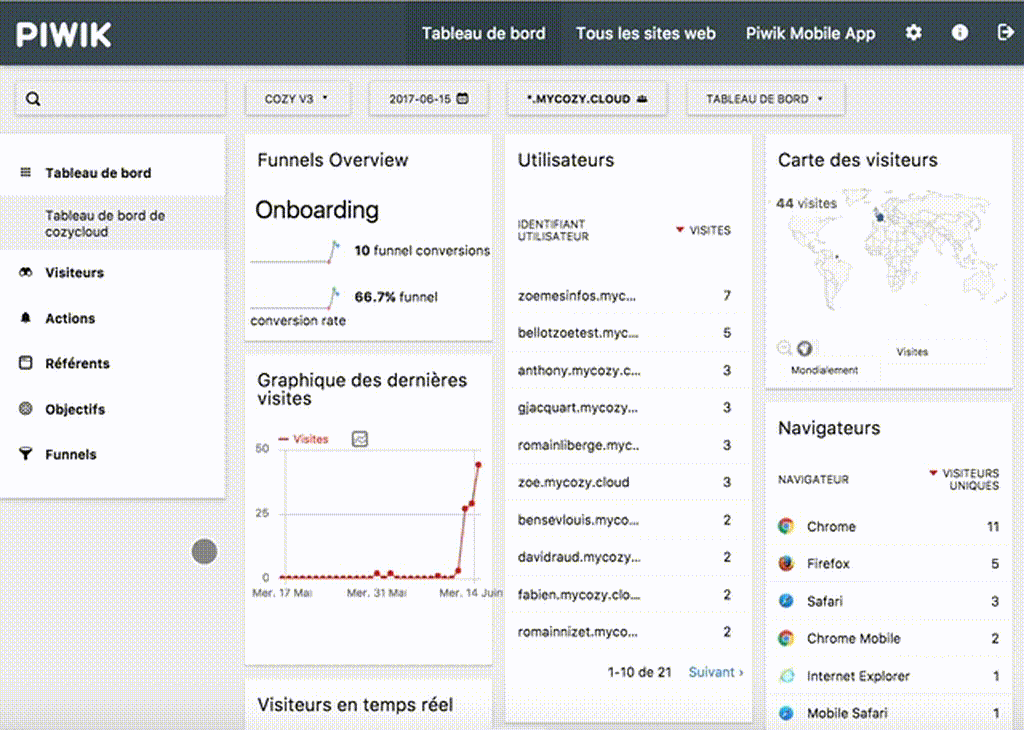Click the Visites legend in graph
Screen dimensions: 1024x730
tap(304, 439)
